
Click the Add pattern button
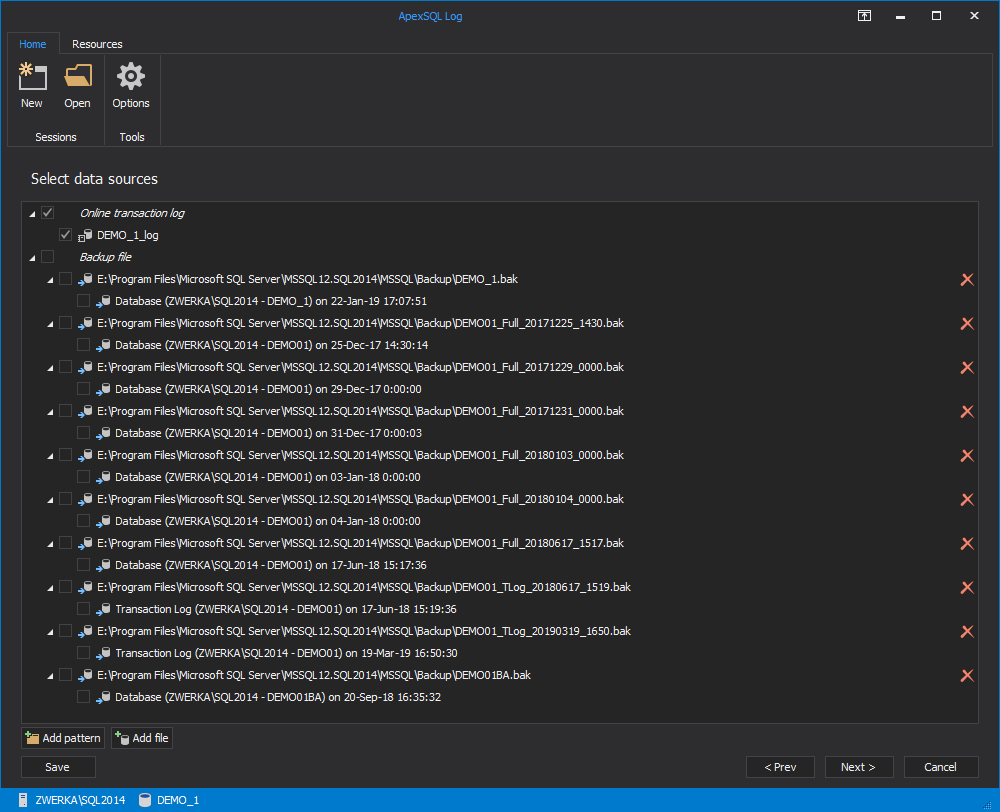(63, 738)
